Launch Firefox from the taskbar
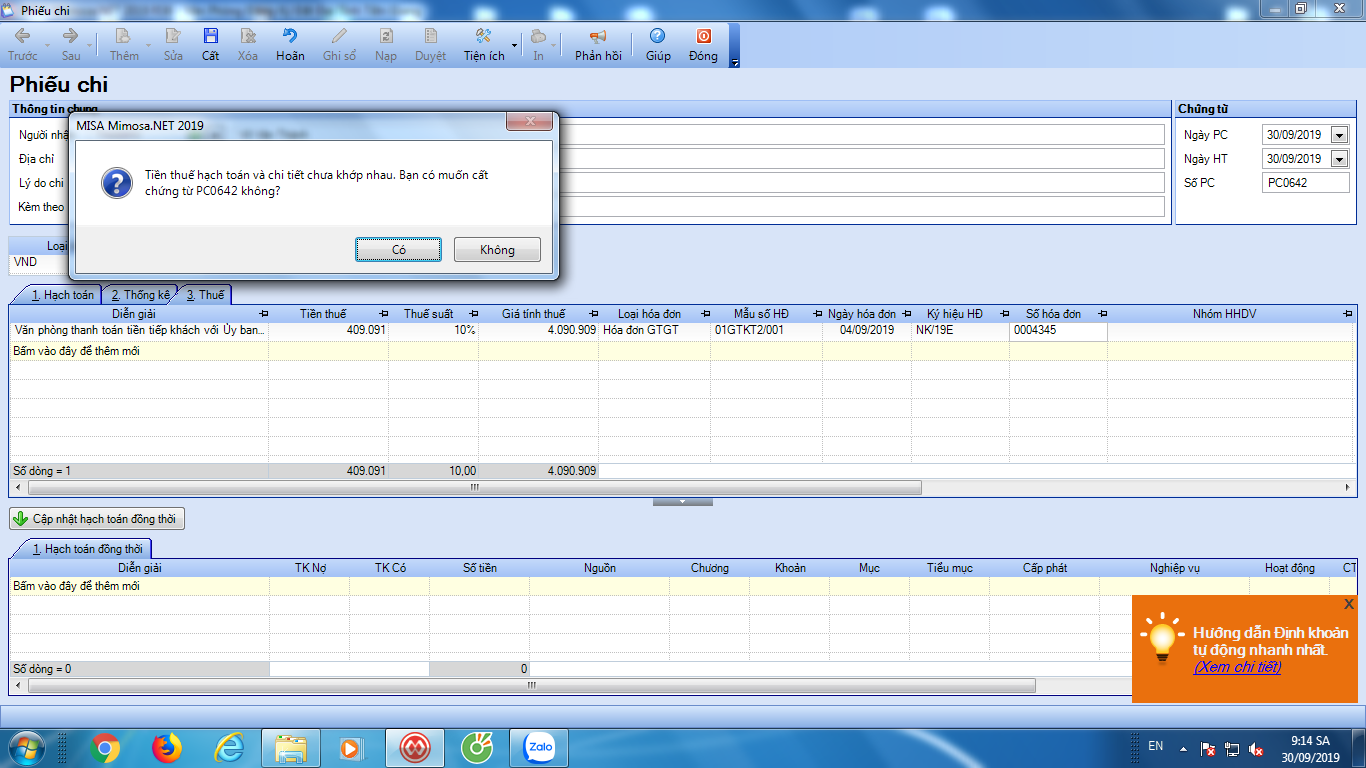Image resolution: width=1366 pixels, height=768 pixels. [x=167, y=747]
